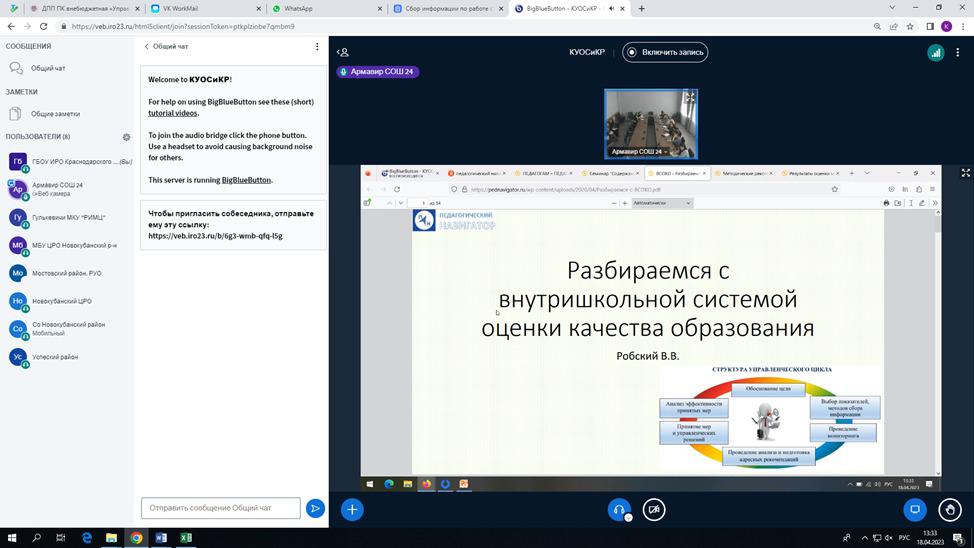This screenshot has width=974, height=548.
Task: Open Excel from the Windows taskbar
Action: click(x=186, y=538)
